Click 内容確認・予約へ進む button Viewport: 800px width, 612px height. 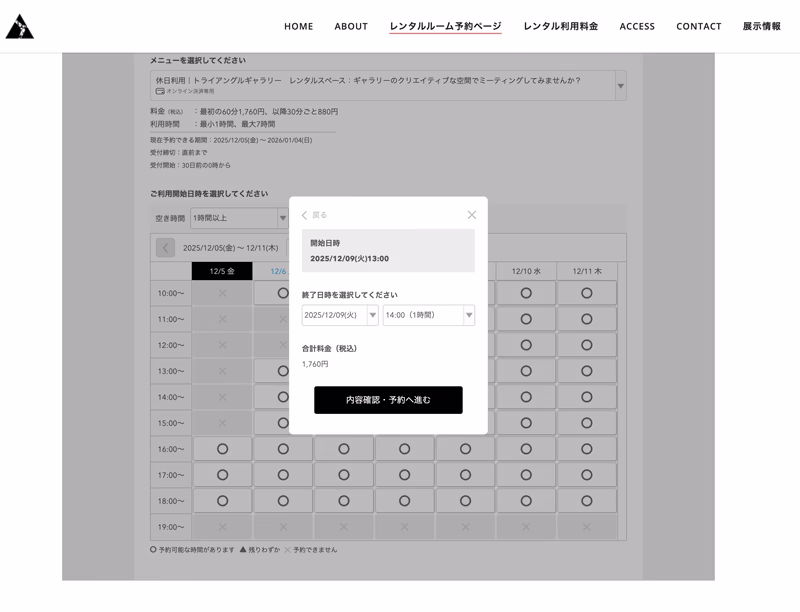click(388, 400)
